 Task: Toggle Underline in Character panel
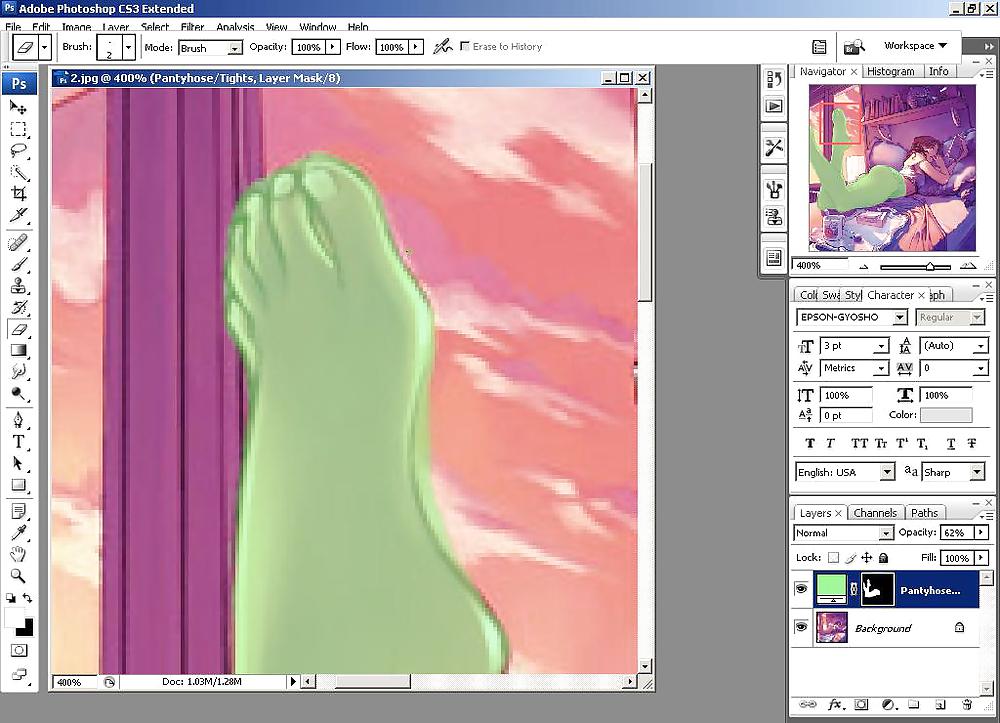(x=951, y=444)
